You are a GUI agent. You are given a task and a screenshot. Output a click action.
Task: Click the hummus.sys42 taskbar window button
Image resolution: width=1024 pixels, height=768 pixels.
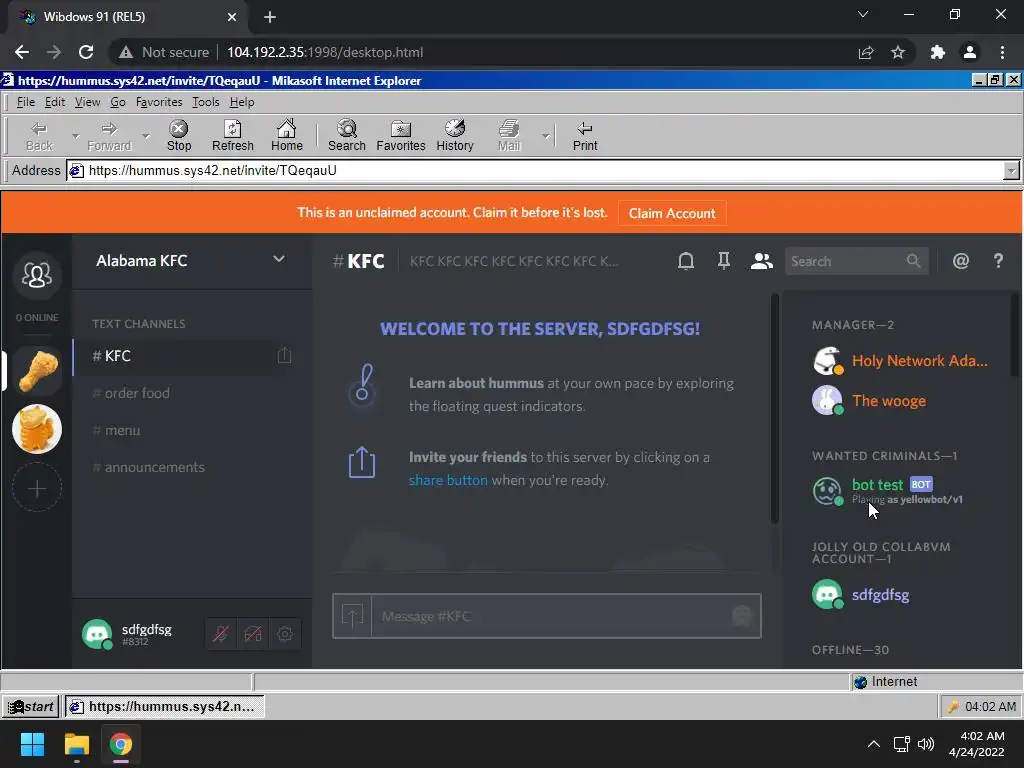click(164, 707)
